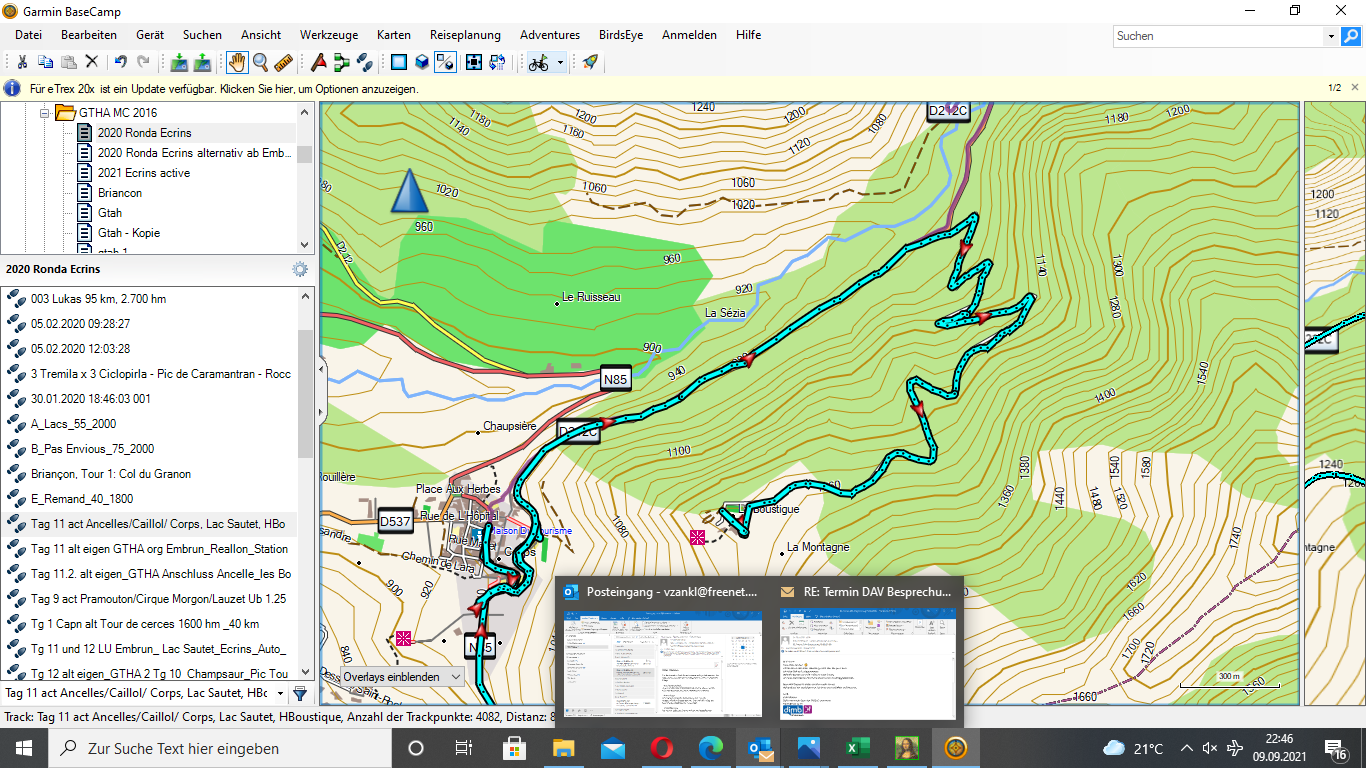The image size is (1366, 768).
Task: Switch to 2D map view
Action: click(x=399, y=63)
